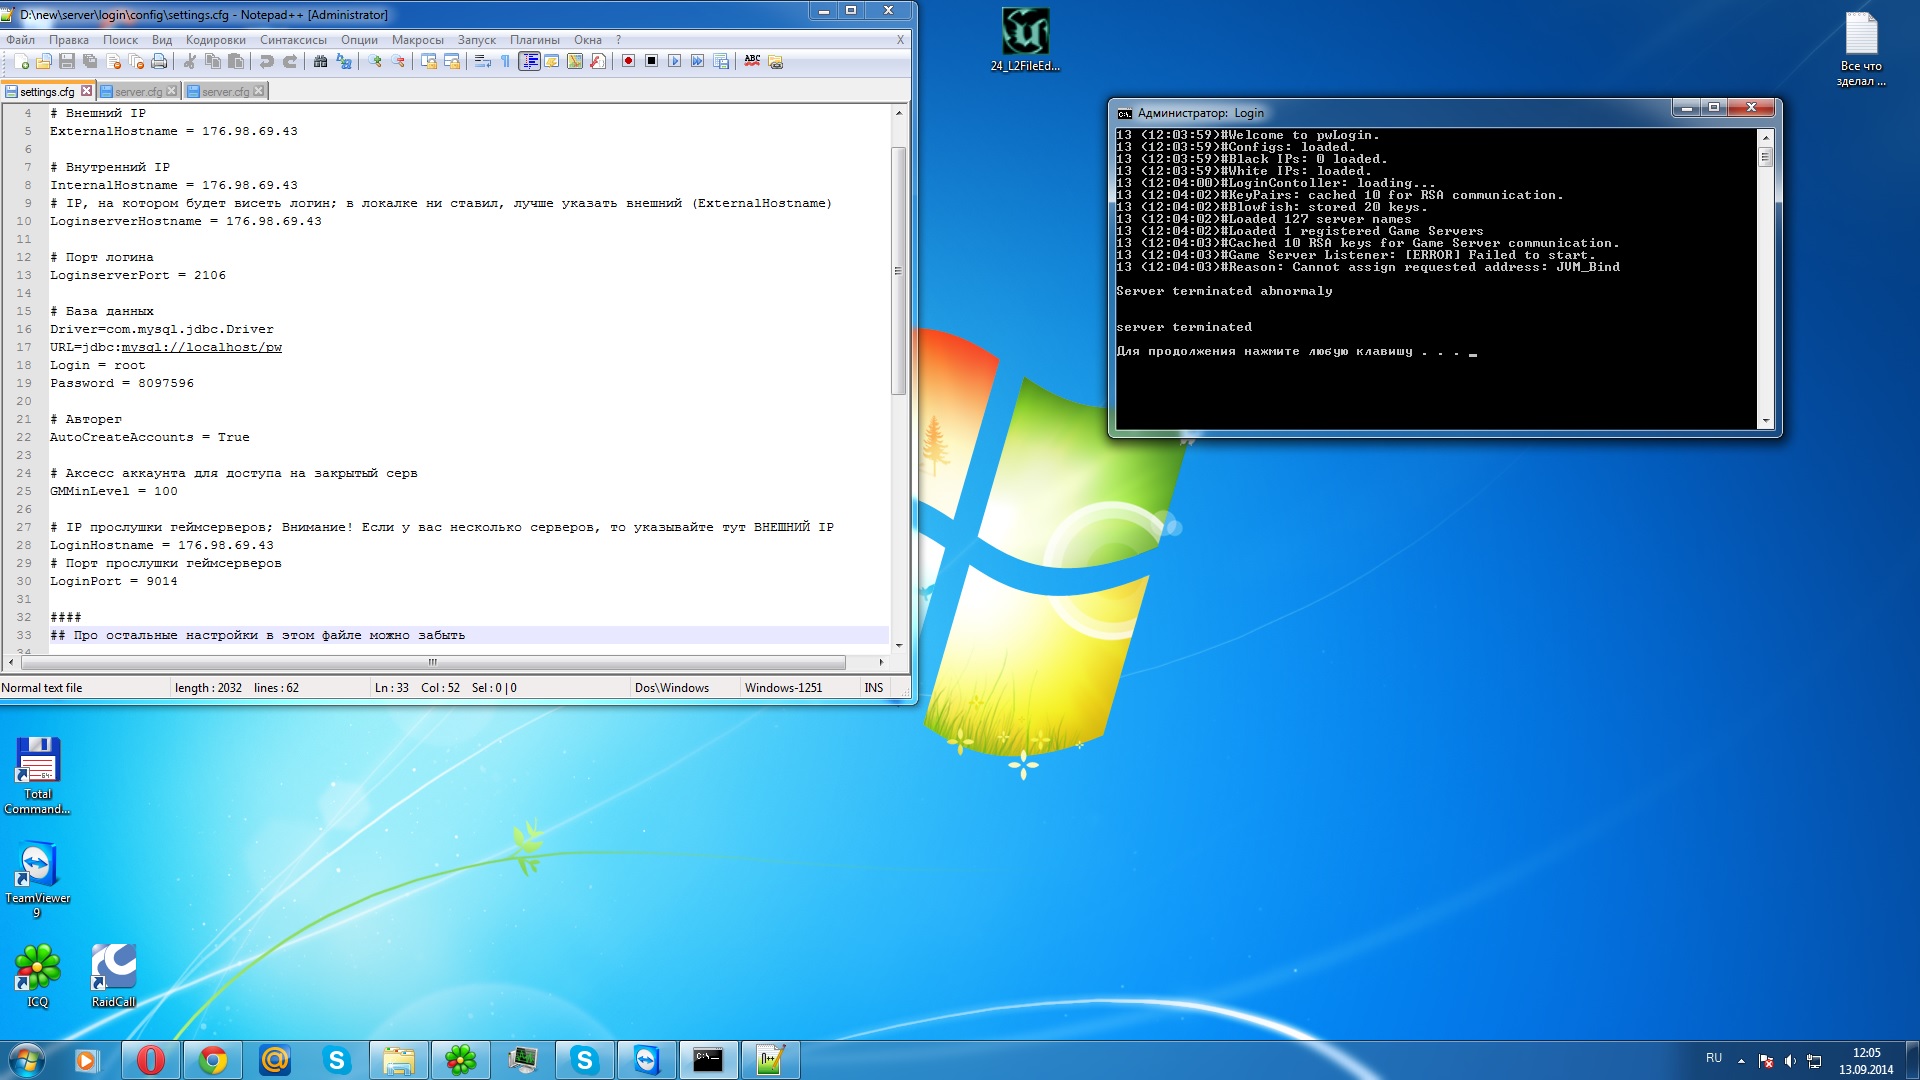Open the Файл menu
The height and width of the screenshot is (1080, 1920).
[x=20, y=40]
